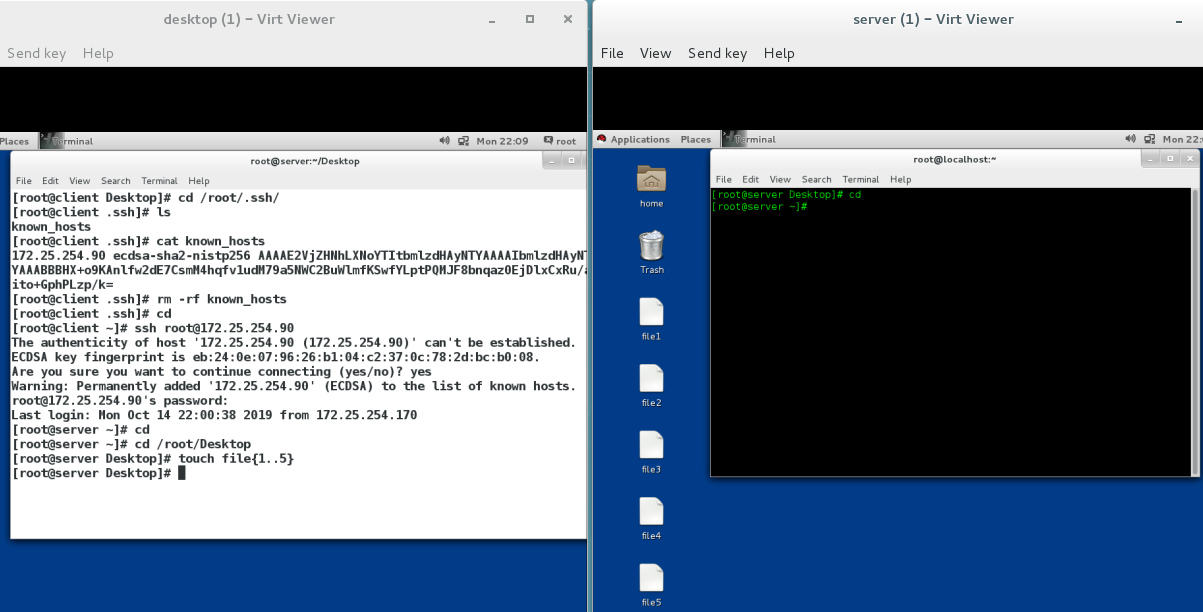
Task: Open Help menu in root@localhost terminal
Action: tap(900, 180)
